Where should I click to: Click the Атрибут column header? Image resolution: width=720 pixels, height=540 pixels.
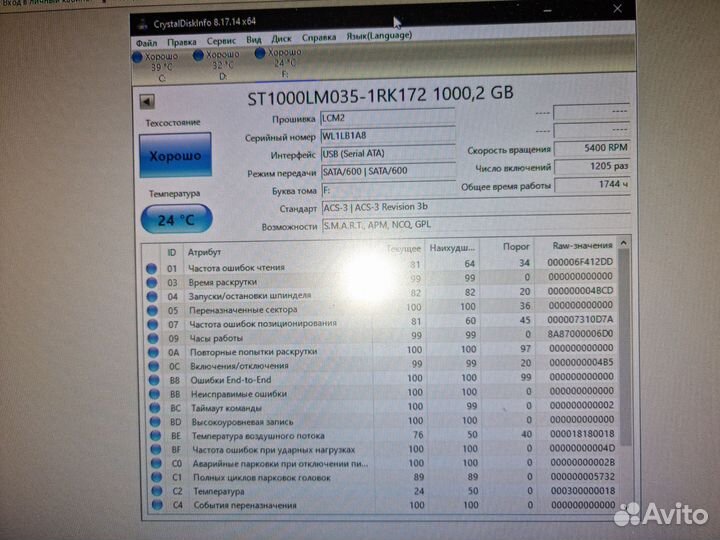(205, 252)
